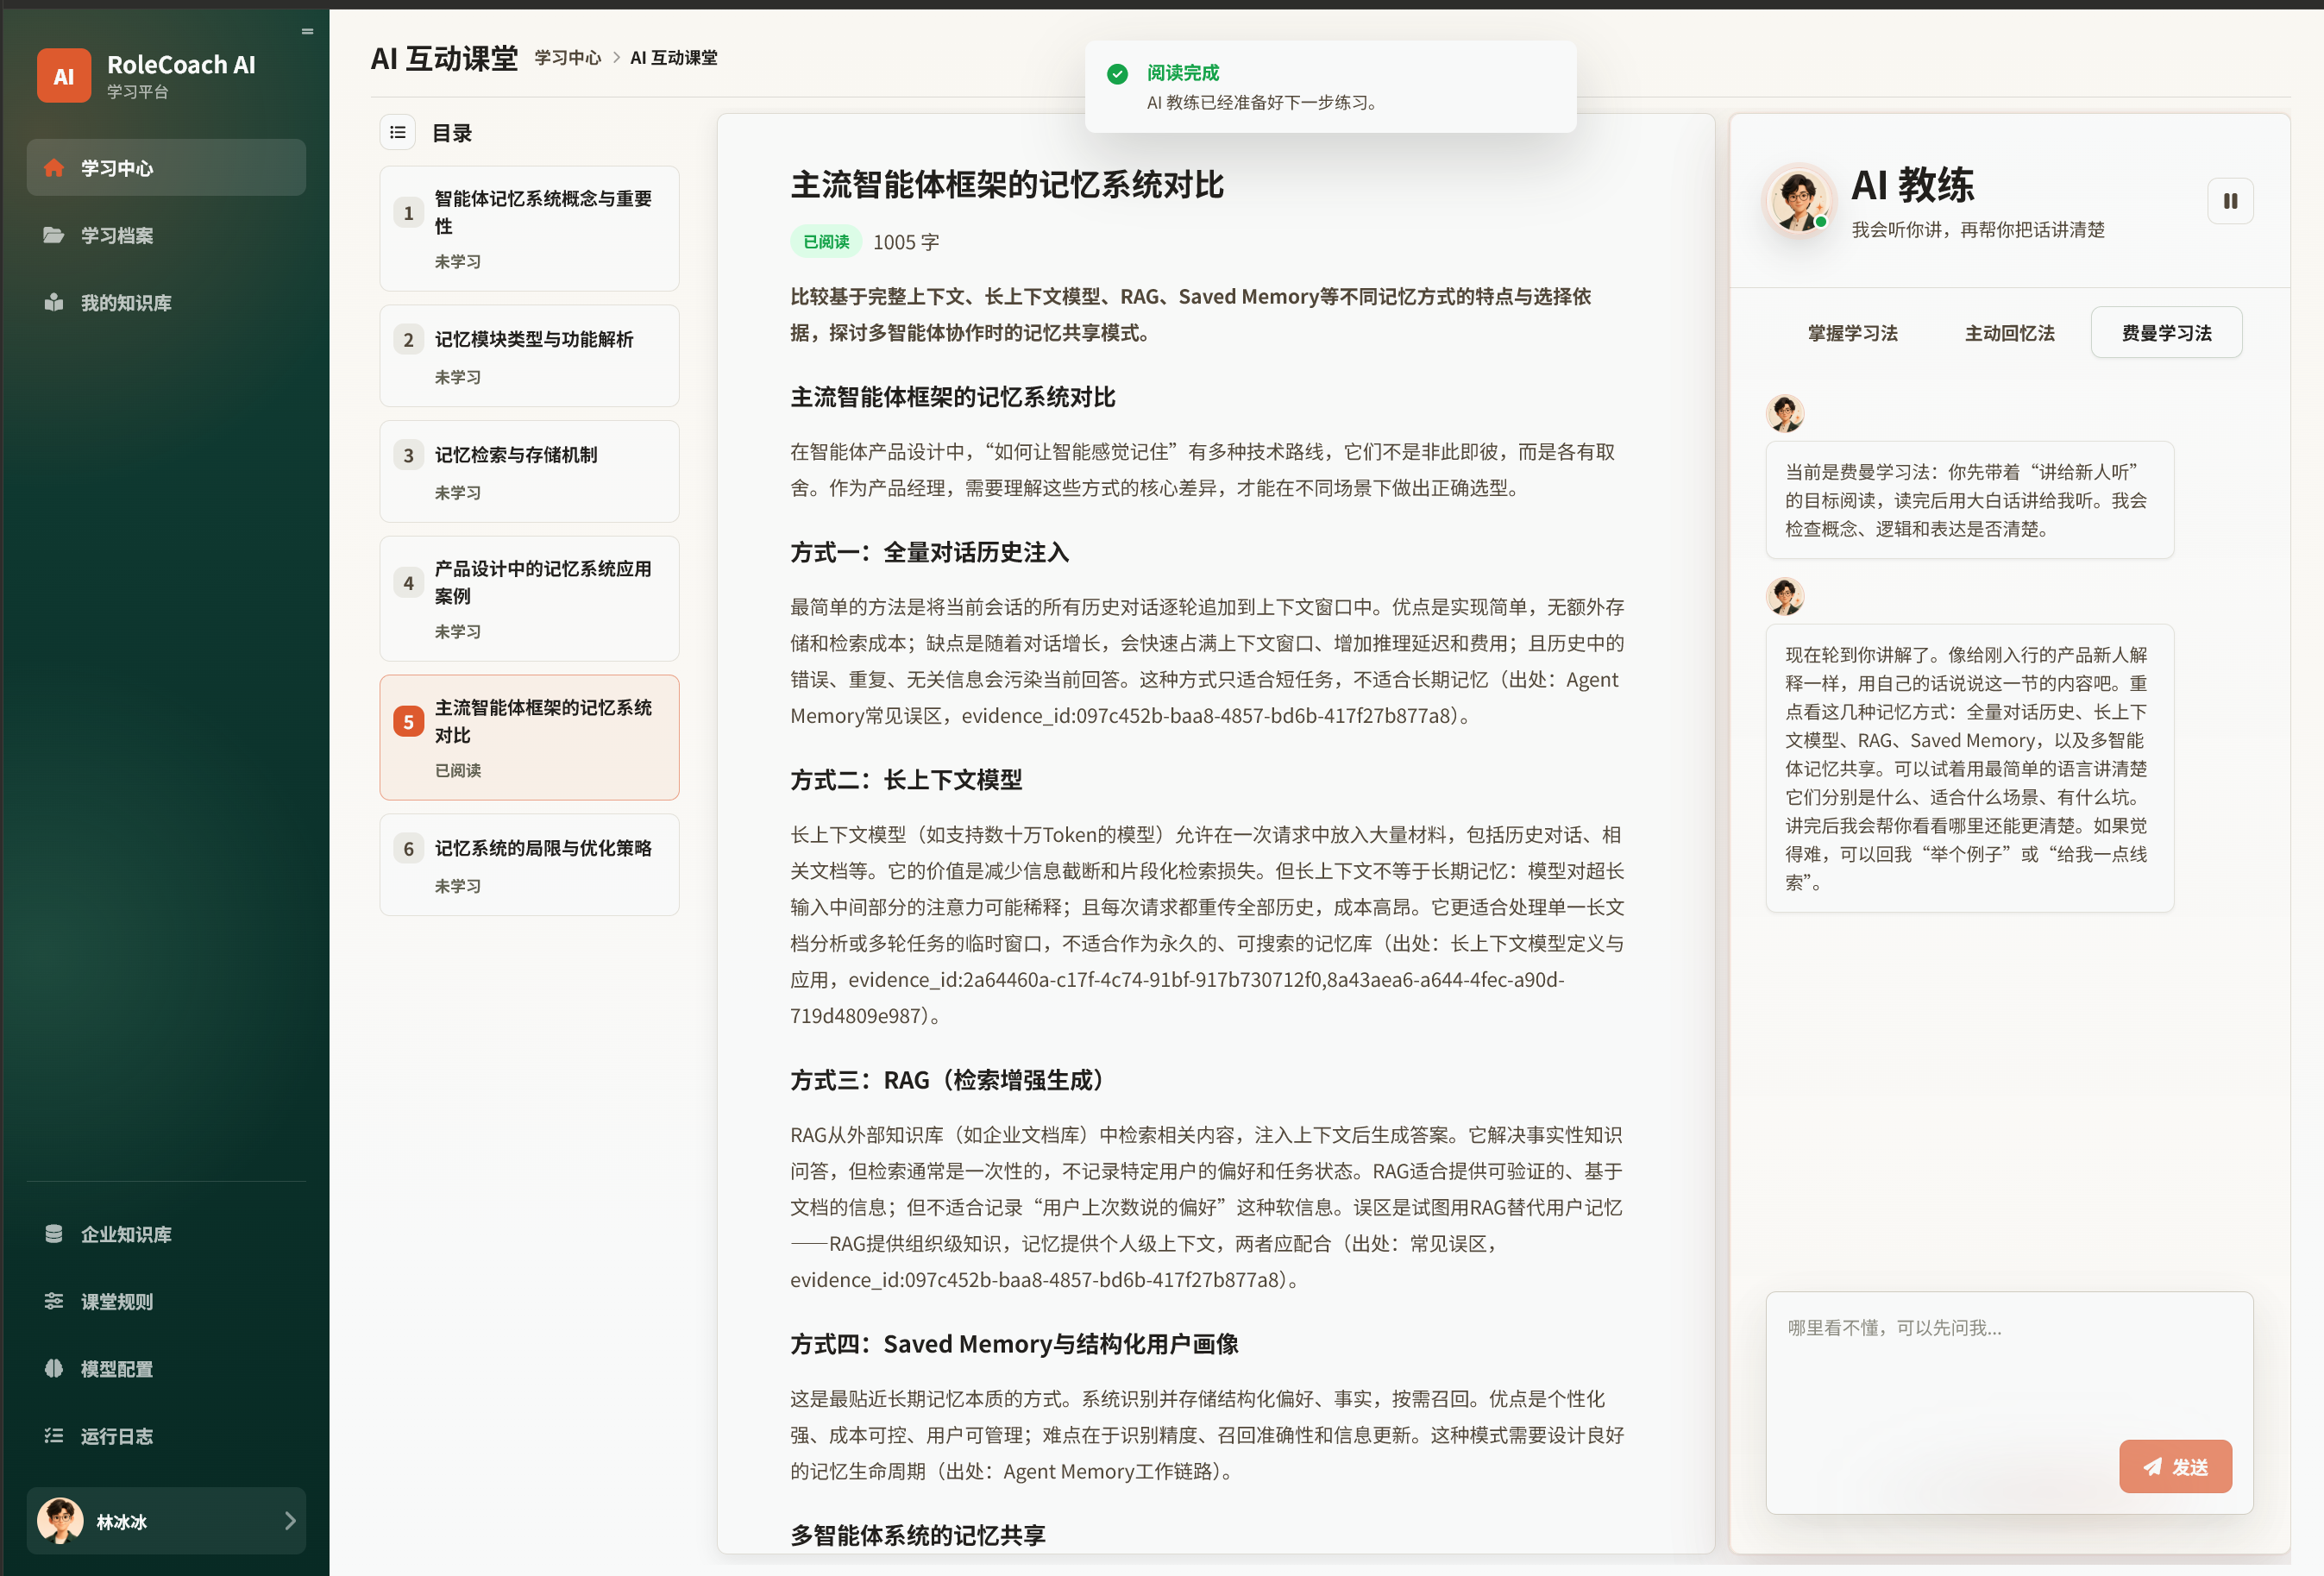Click the heading 方式一：全量对话历史注入
Viewport: 2324px width, 1576px height.
(x=929, y=552)
